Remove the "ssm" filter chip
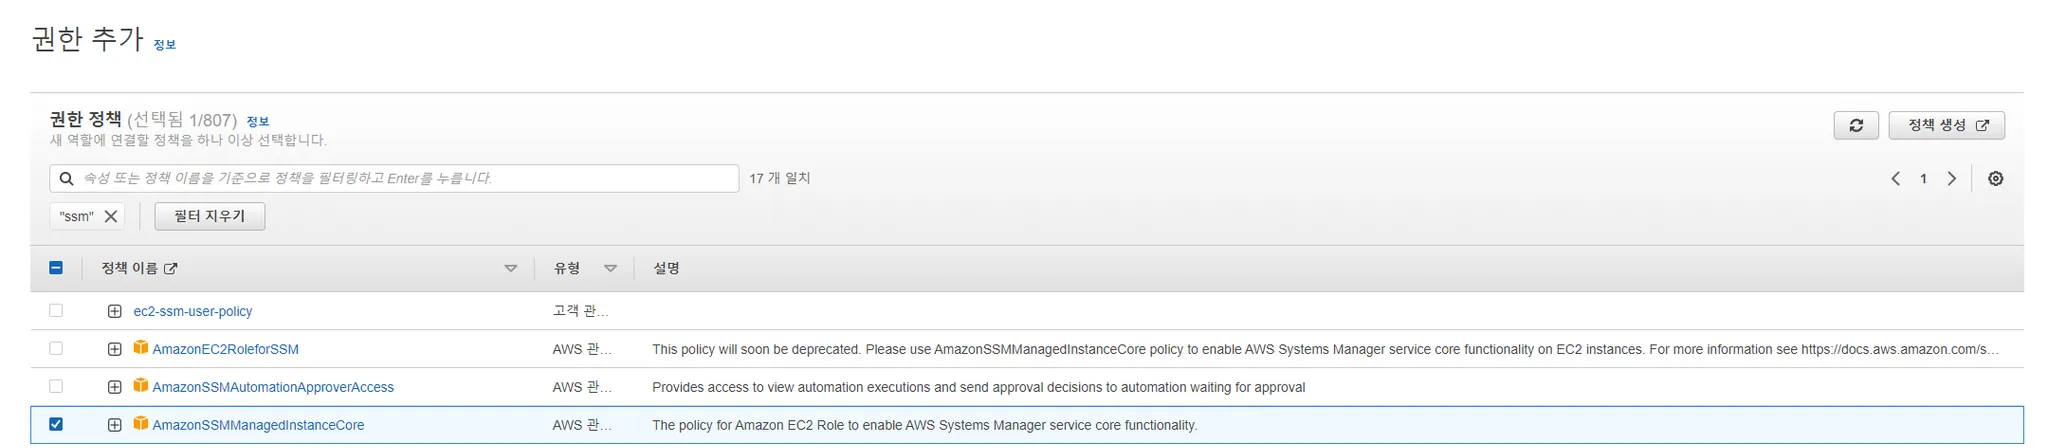This screenshot has height=448, width=2048. point(111,216)
